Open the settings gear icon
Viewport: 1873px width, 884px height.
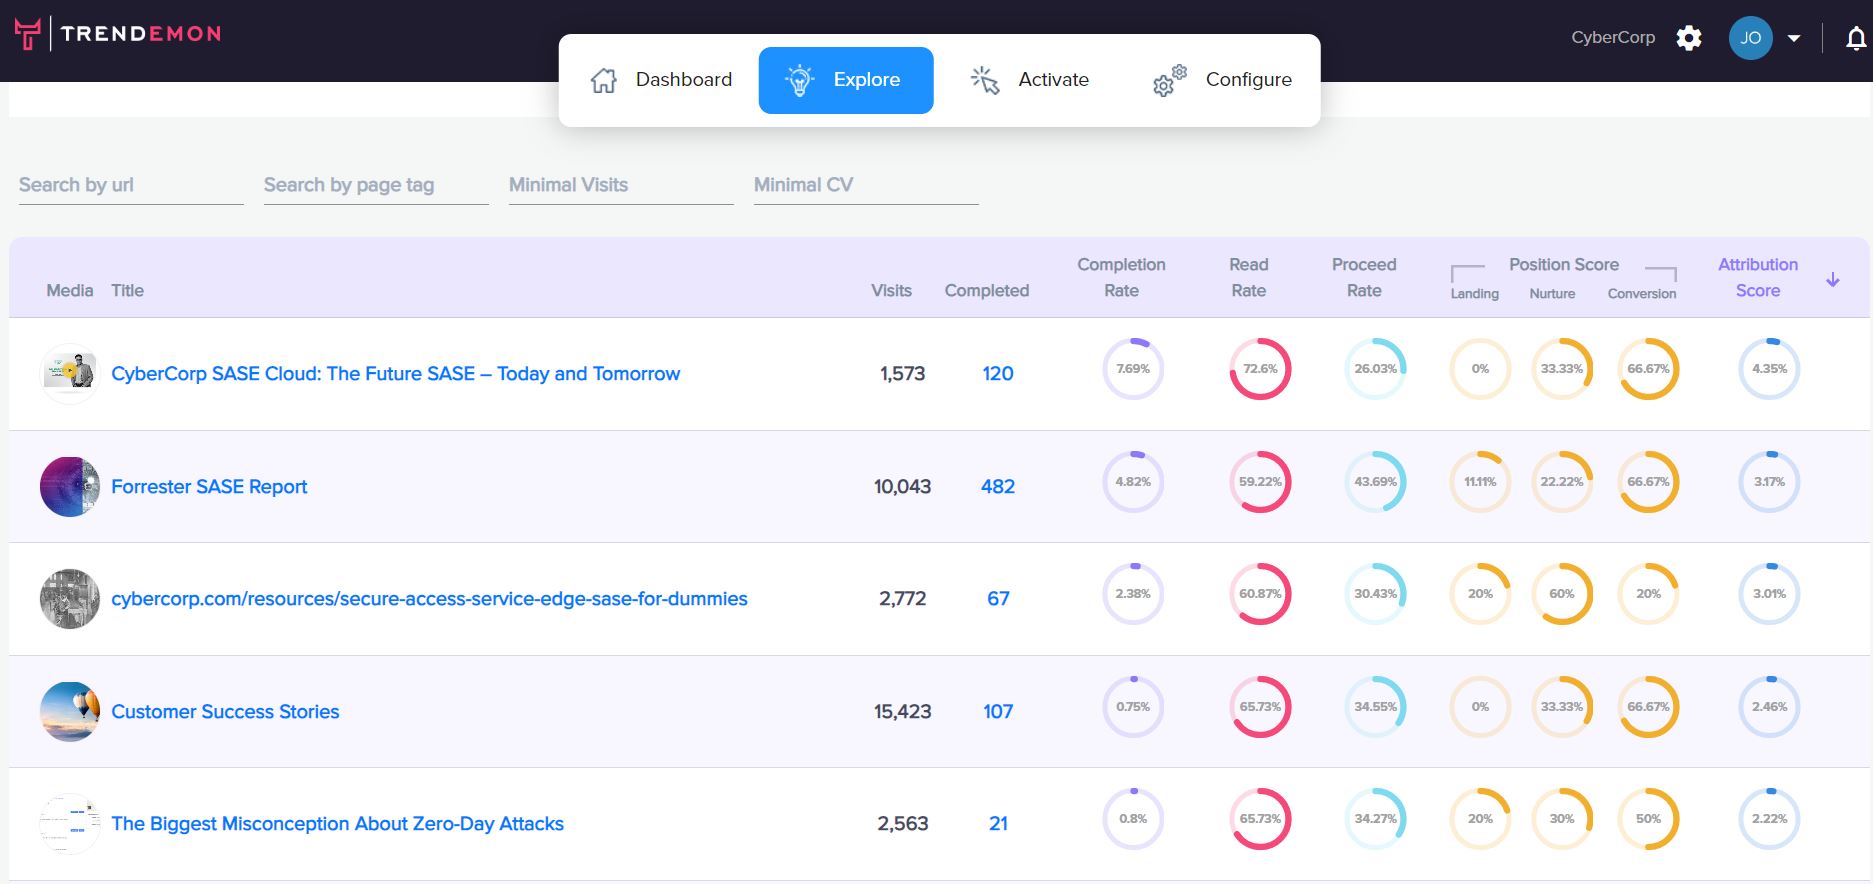(x=1689, y=38)
